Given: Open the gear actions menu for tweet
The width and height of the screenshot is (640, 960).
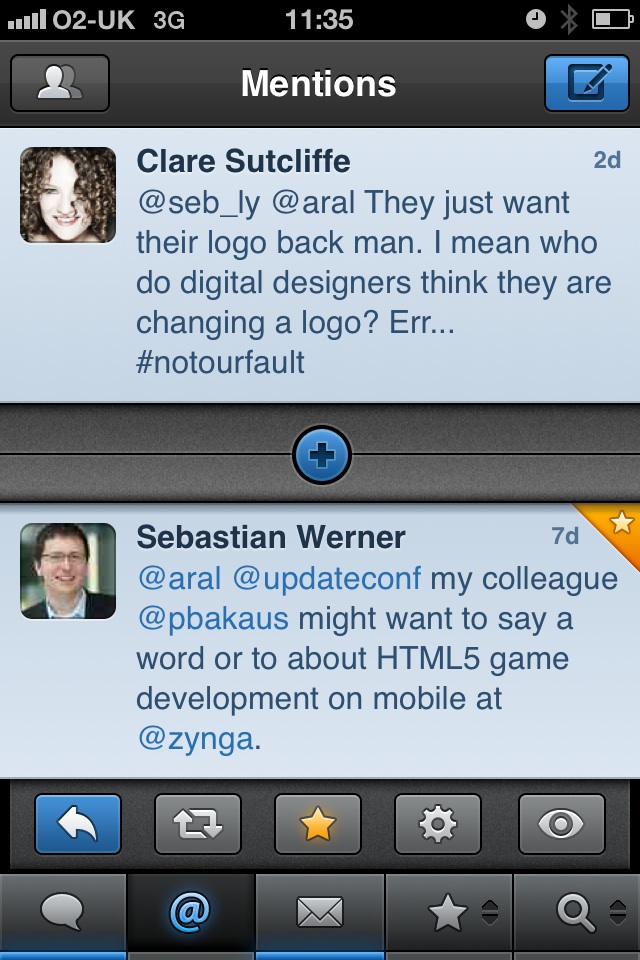Looking at the screenshot, I should 438,824.
